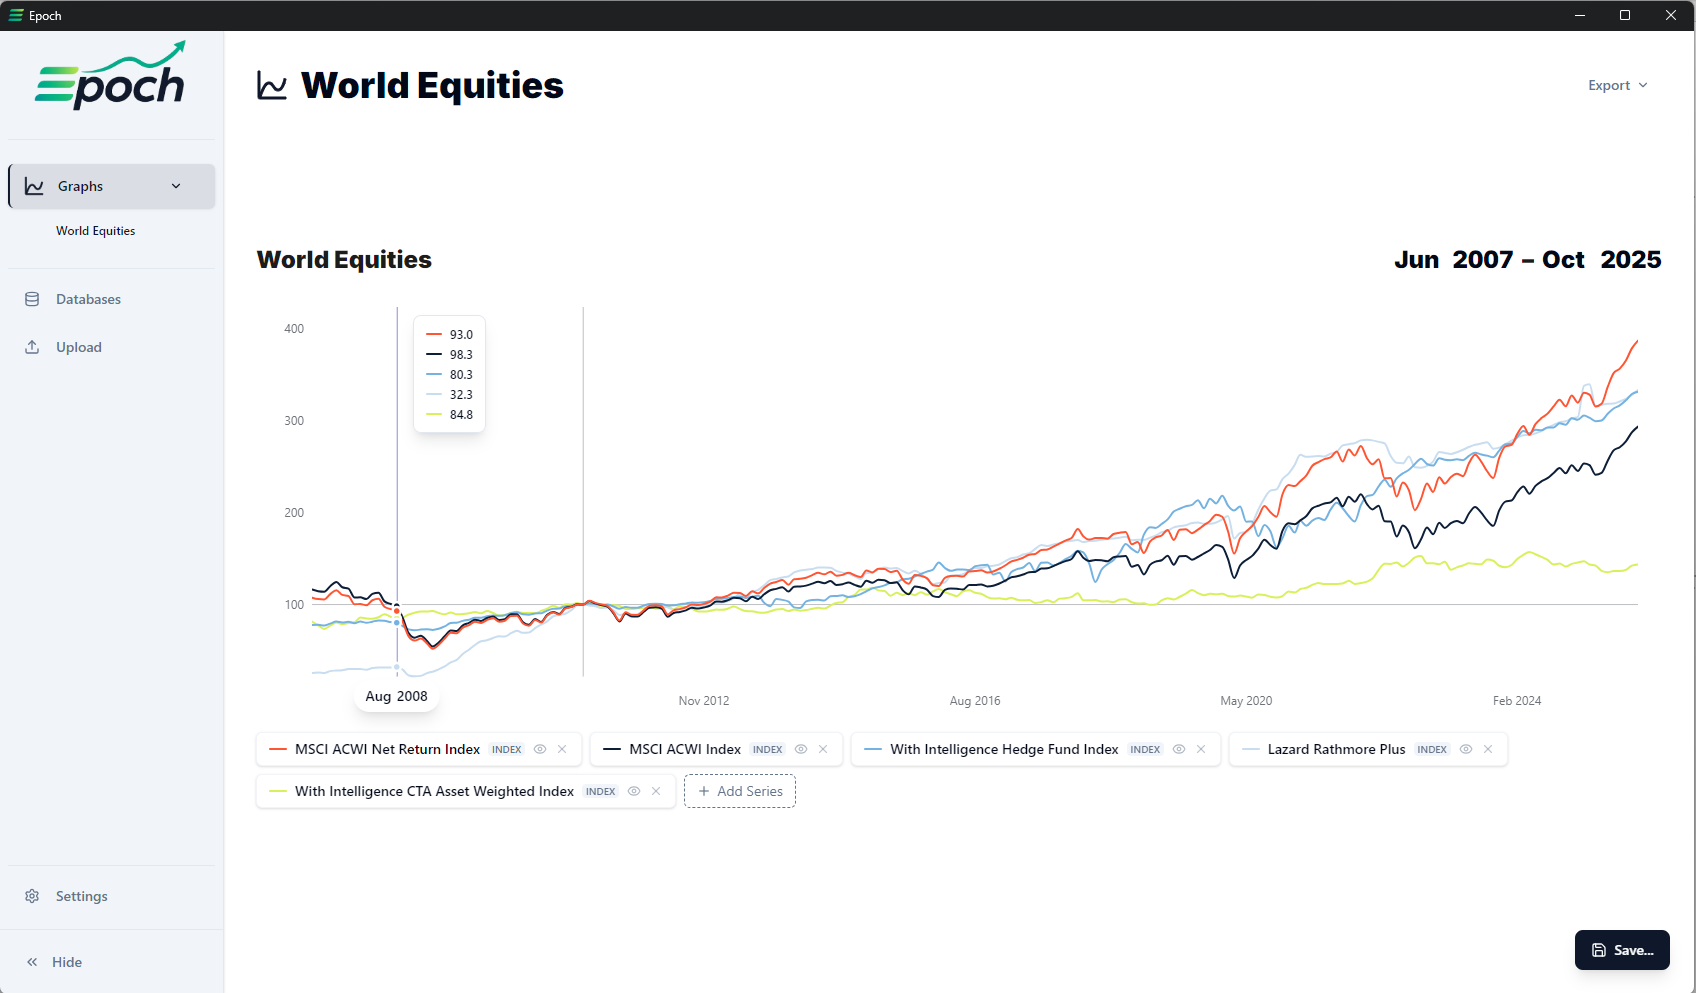The width and height of the screenshot is (1696, 993).
Task: Click the Hide double-chevron icon
Action: pyautogui.click(x=32, y=962)
